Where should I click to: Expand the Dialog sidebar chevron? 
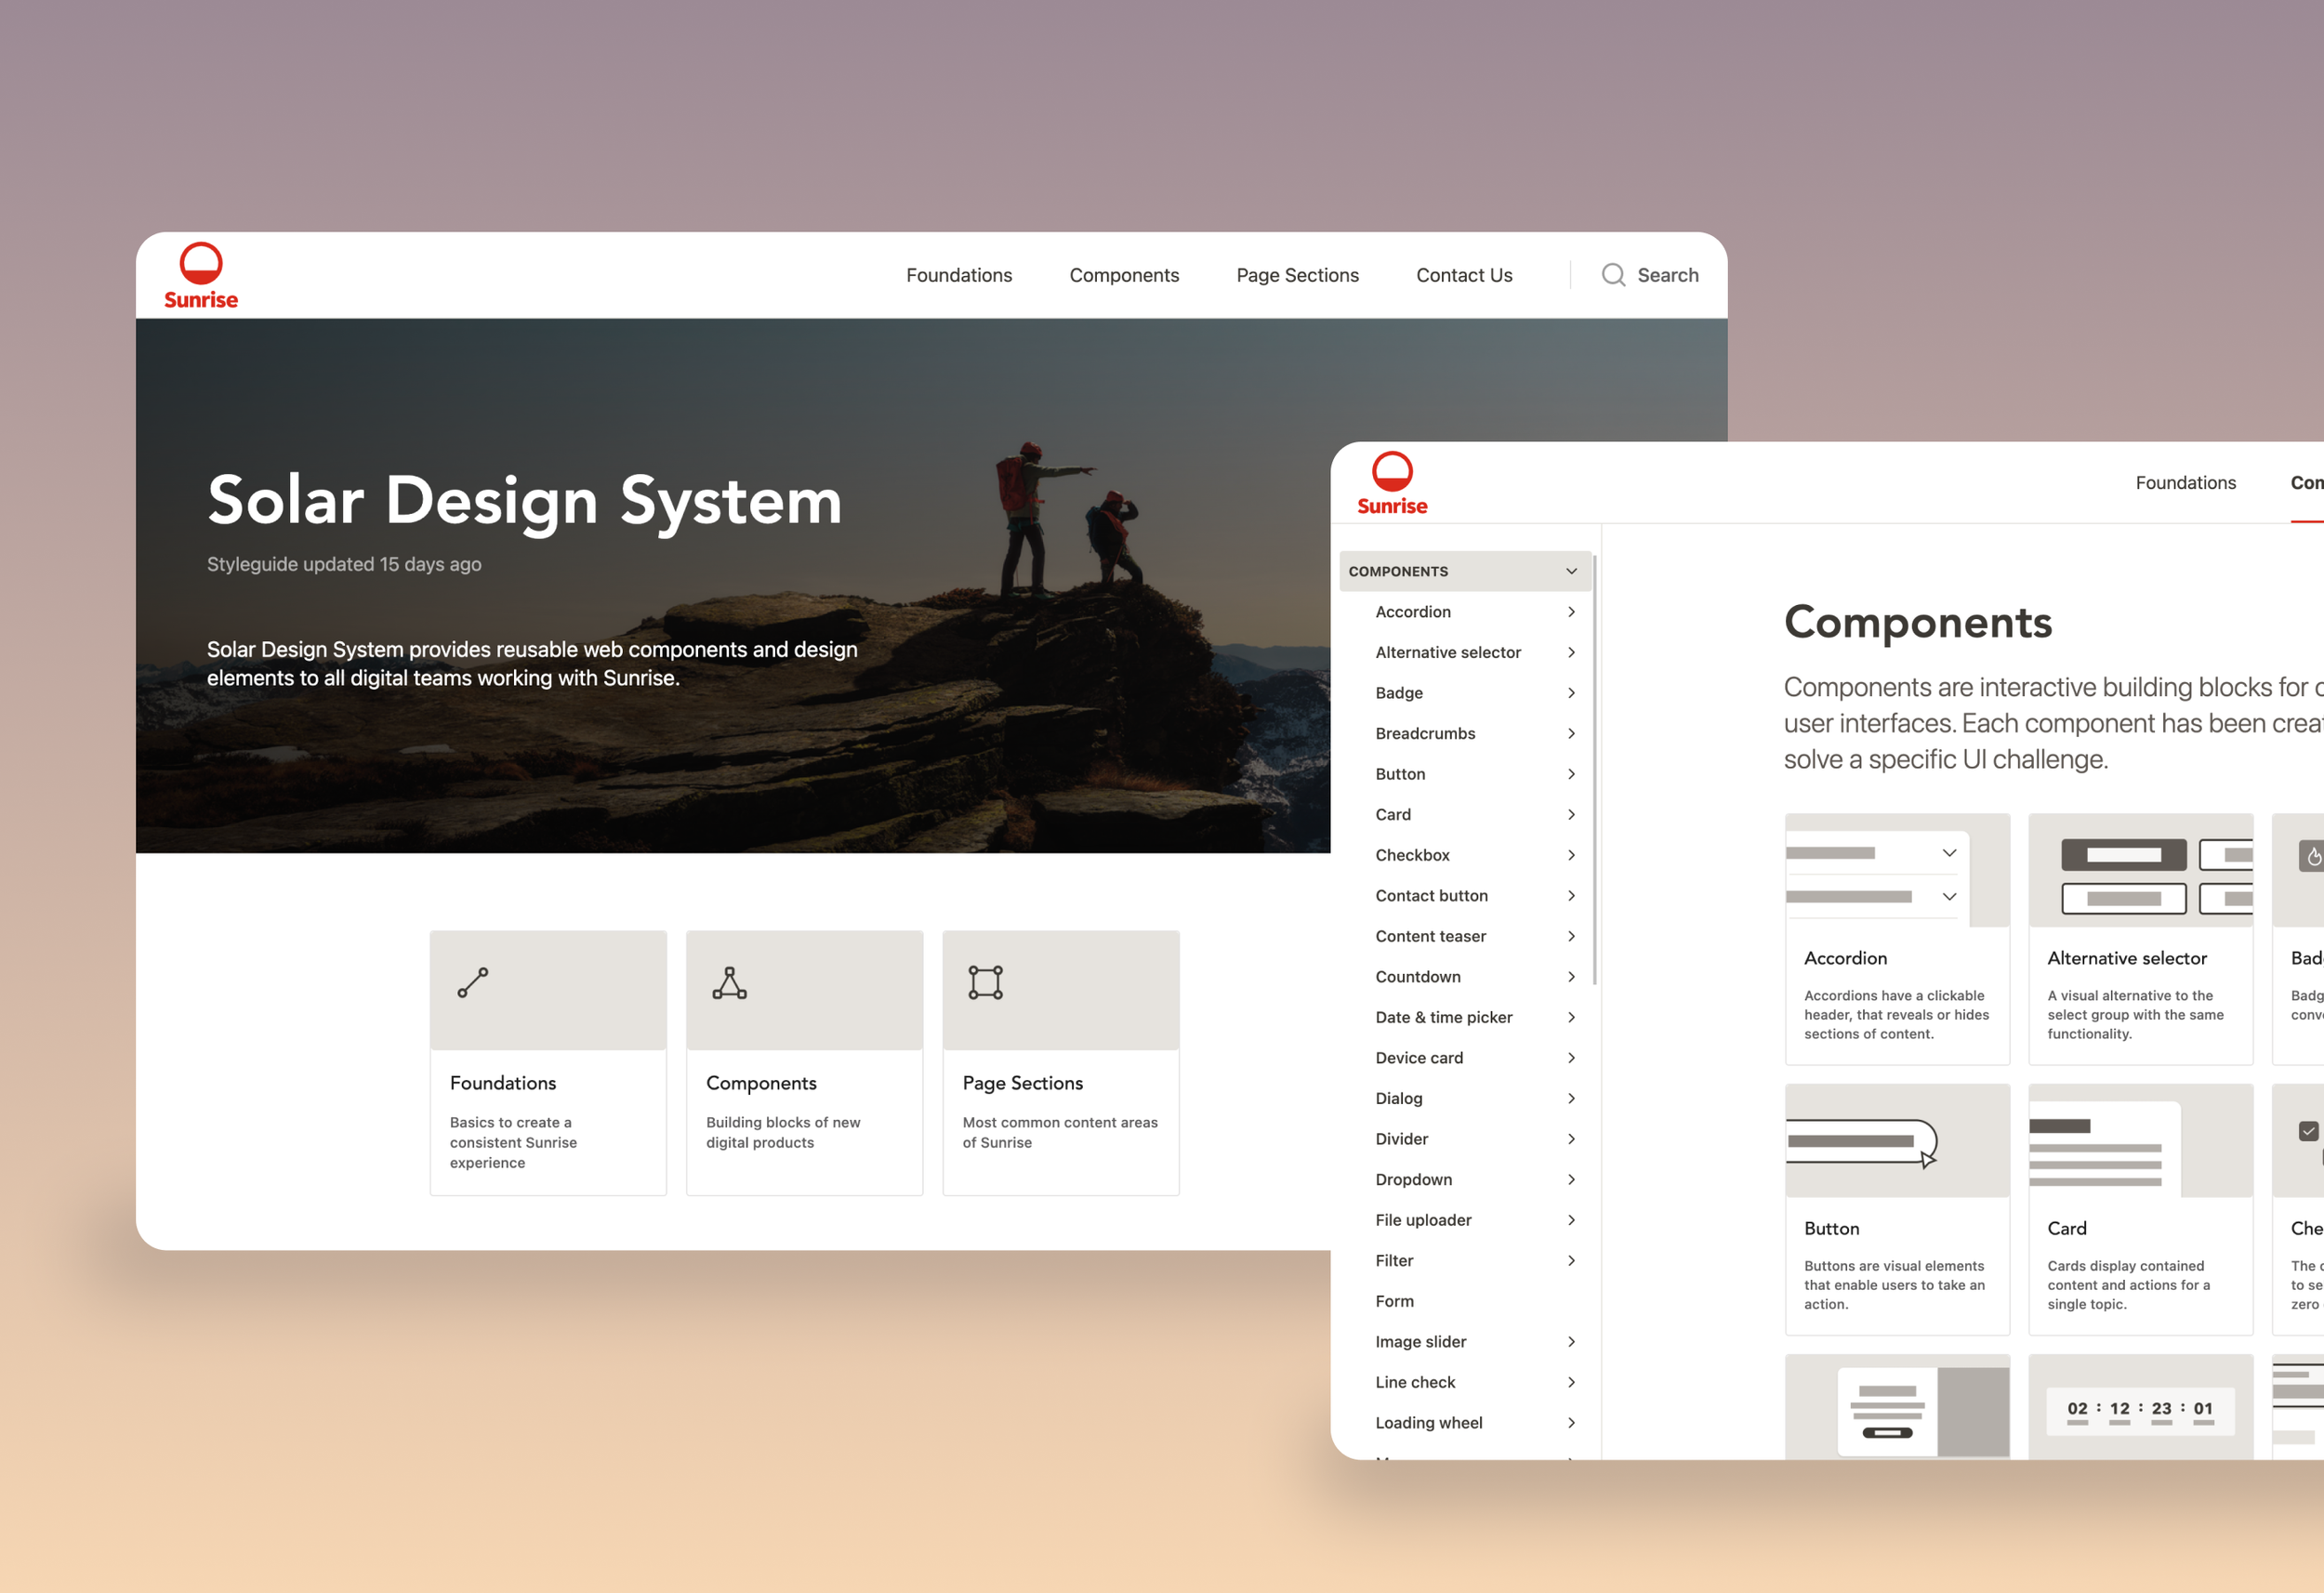point(1571,1098)
